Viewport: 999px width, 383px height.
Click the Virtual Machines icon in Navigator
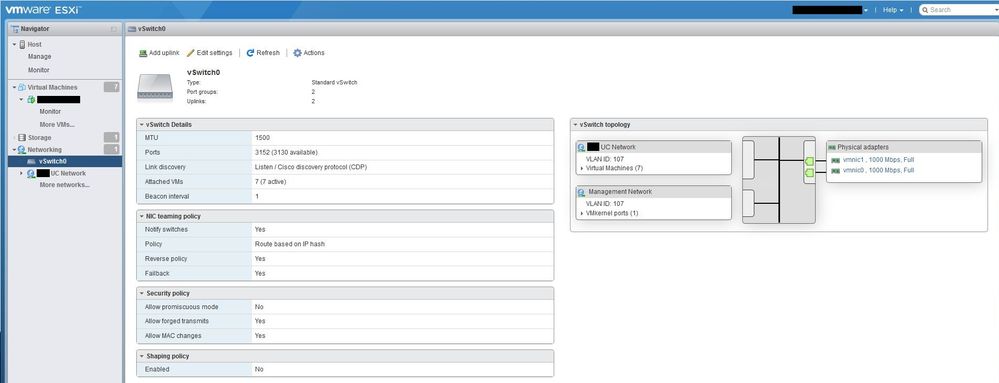[x=22, y=87]
